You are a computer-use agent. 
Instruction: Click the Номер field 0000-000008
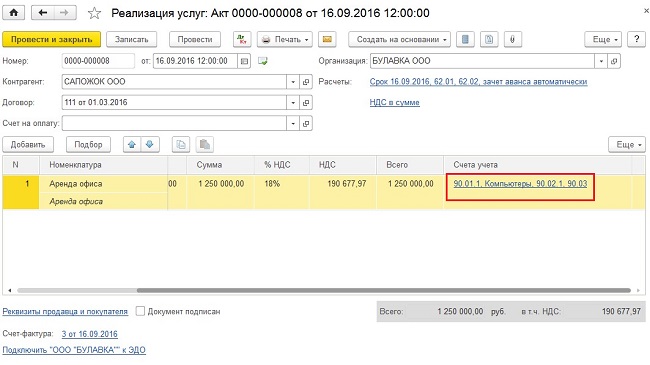point(98,61)
